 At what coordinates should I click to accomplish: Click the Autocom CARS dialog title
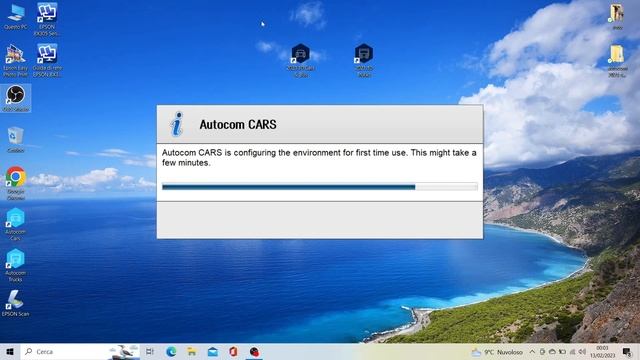click(x=238, y=124)
